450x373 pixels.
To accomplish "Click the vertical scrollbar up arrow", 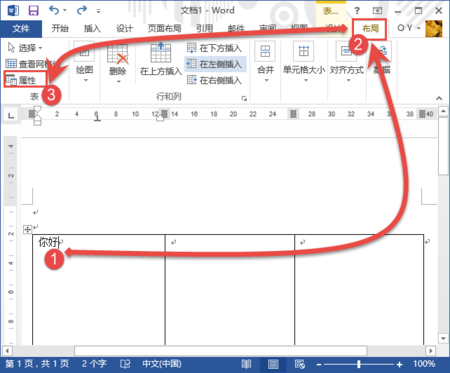I will (443, 111).
